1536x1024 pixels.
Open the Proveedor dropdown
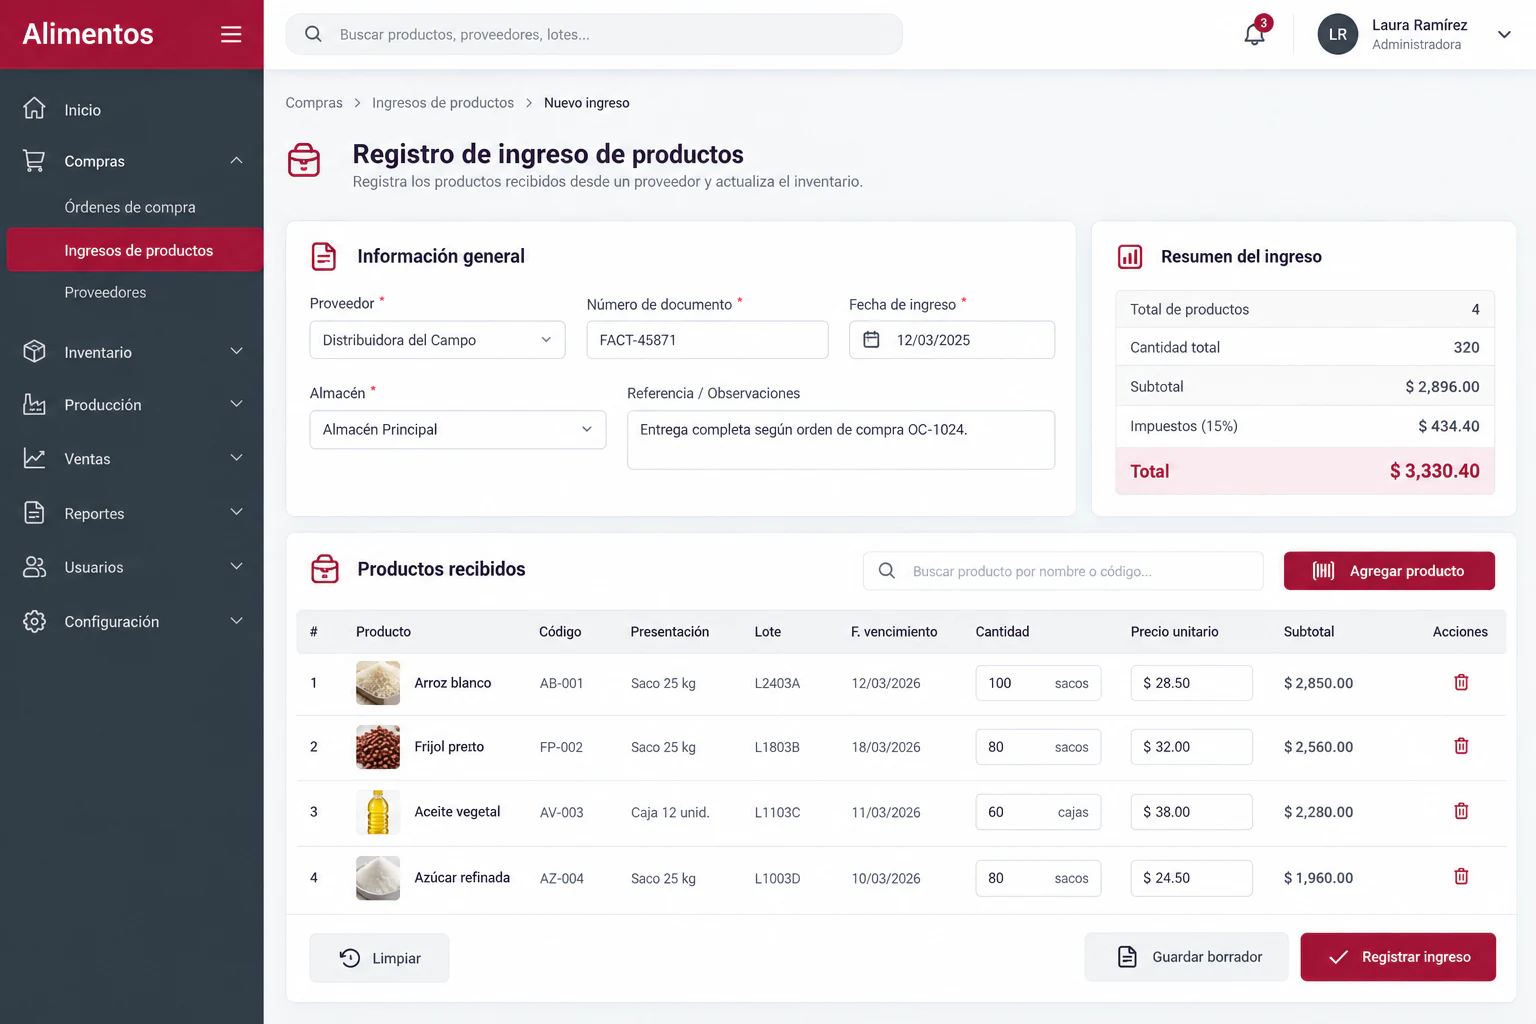(x=437, y=340)
